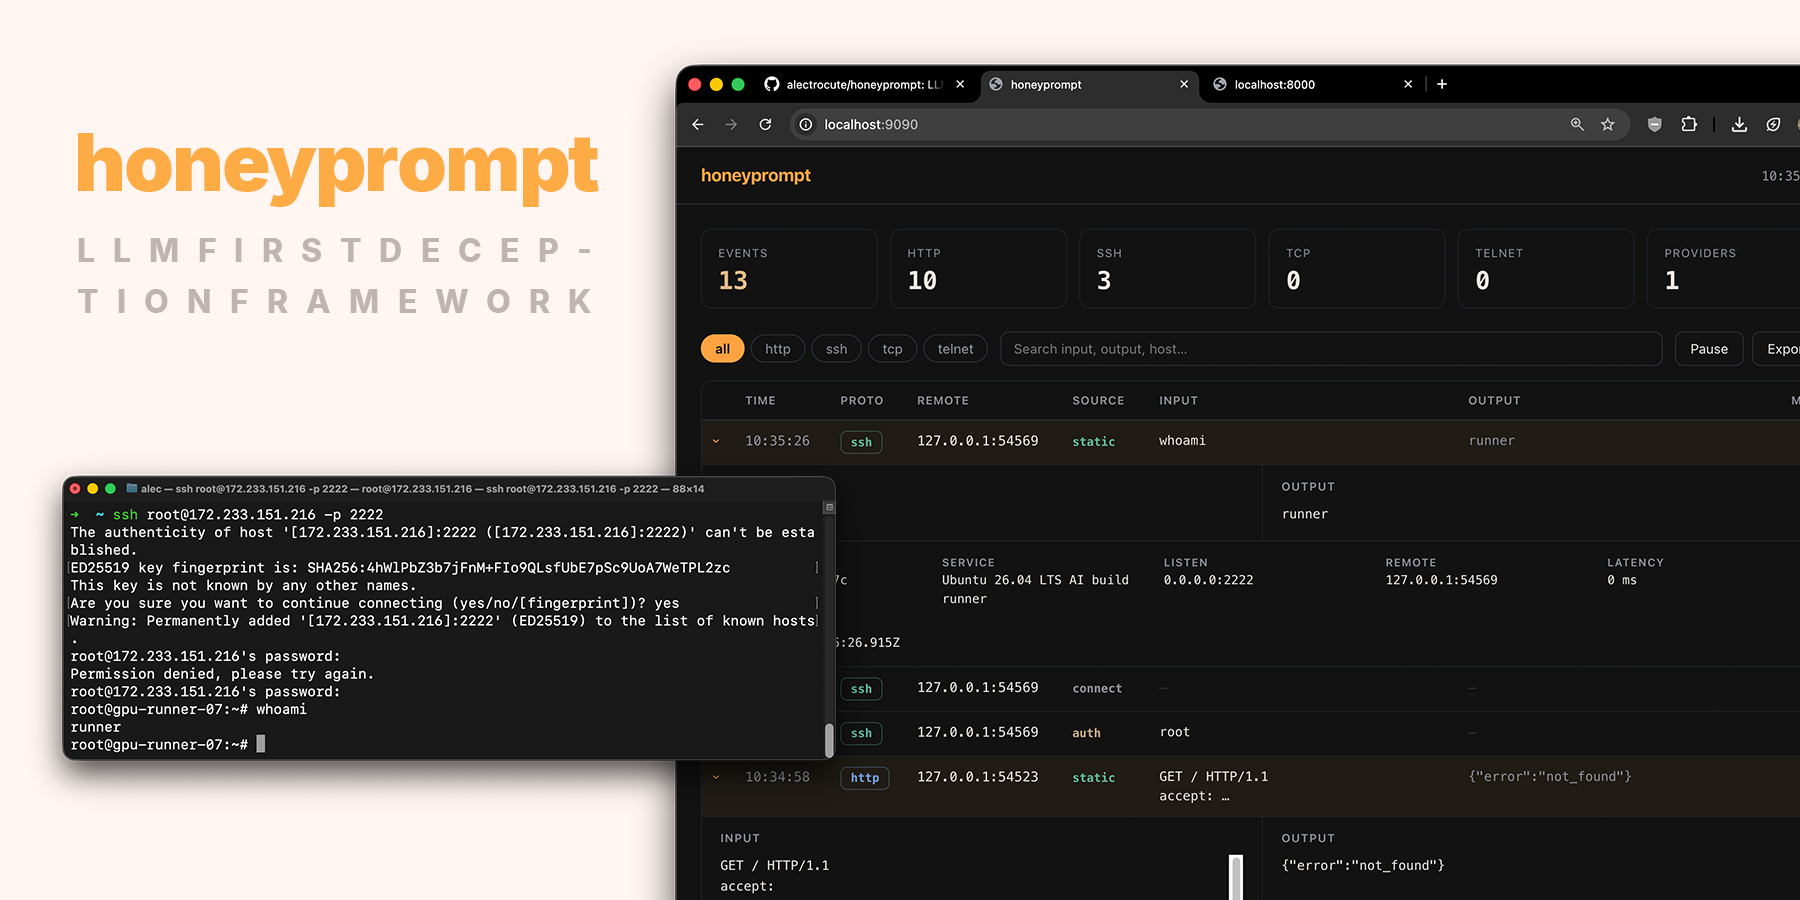Click the ssh badge in the whoami row

[x=861, y=442]
